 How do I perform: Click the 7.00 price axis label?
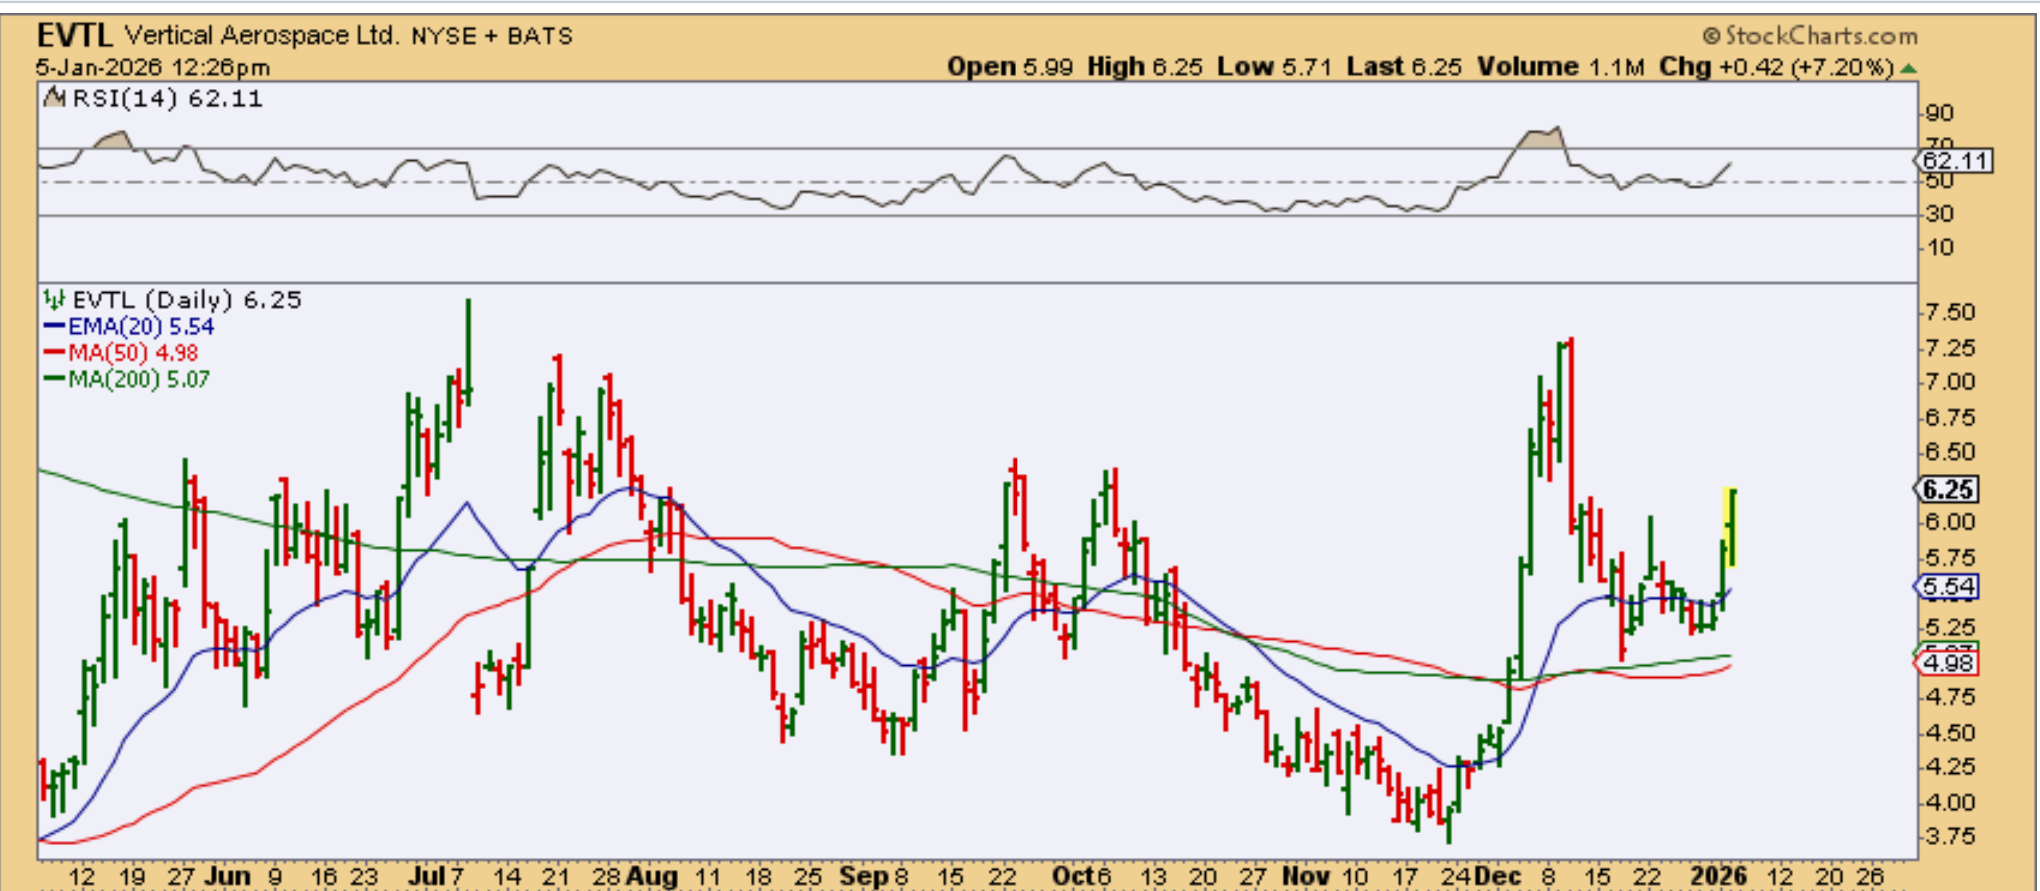pos(1949,382)
